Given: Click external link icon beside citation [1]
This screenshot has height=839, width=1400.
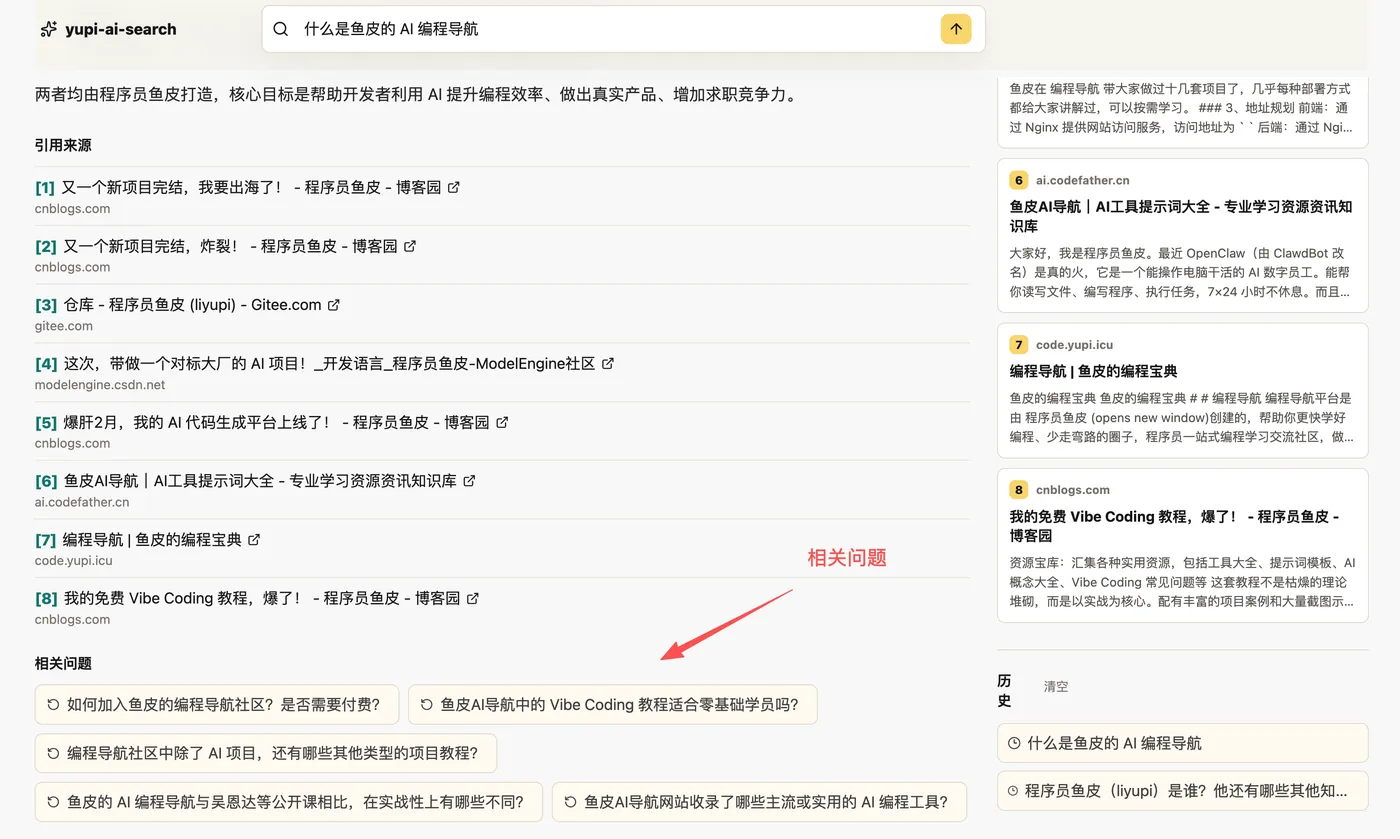Looking at the screenshot, I should point(454,187).
